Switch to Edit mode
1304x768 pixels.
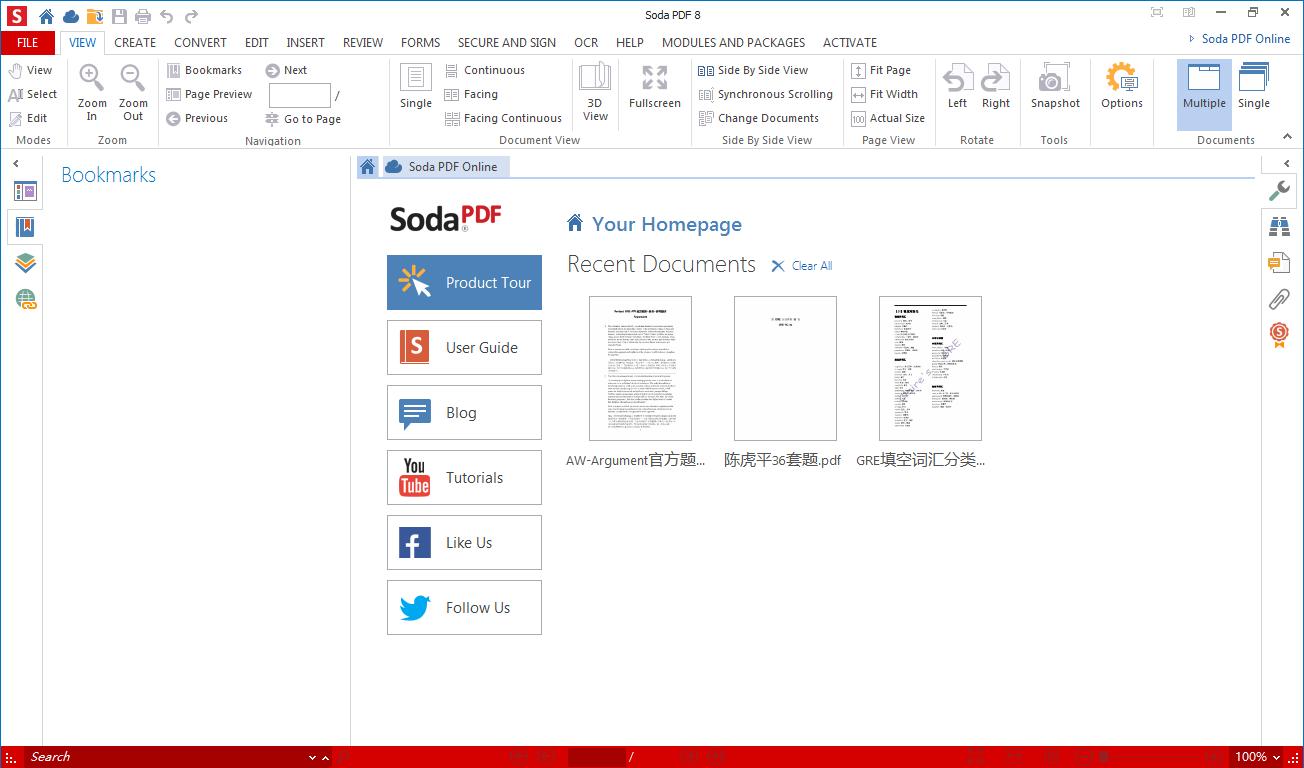tap(28, 118)
